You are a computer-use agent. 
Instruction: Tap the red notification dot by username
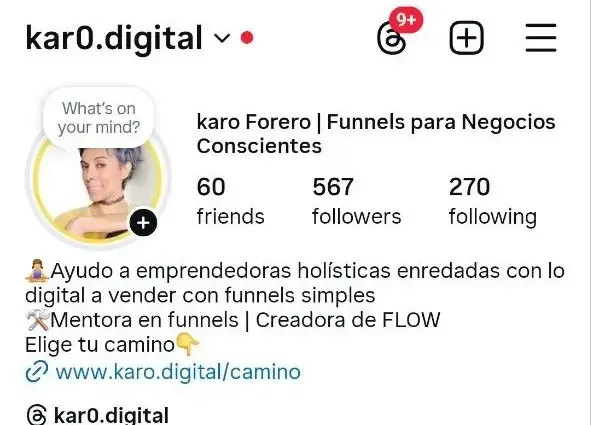tap(247, 38)
